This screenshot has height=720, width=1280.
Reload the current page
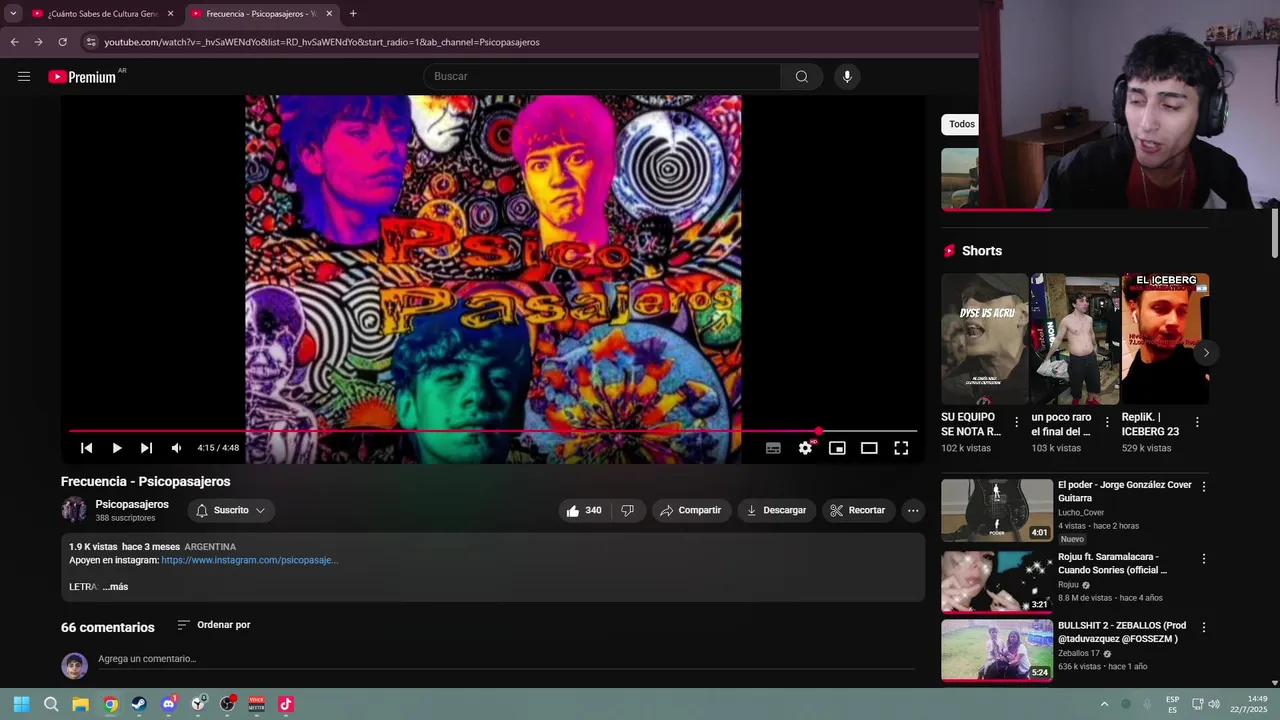coord(62,42)
